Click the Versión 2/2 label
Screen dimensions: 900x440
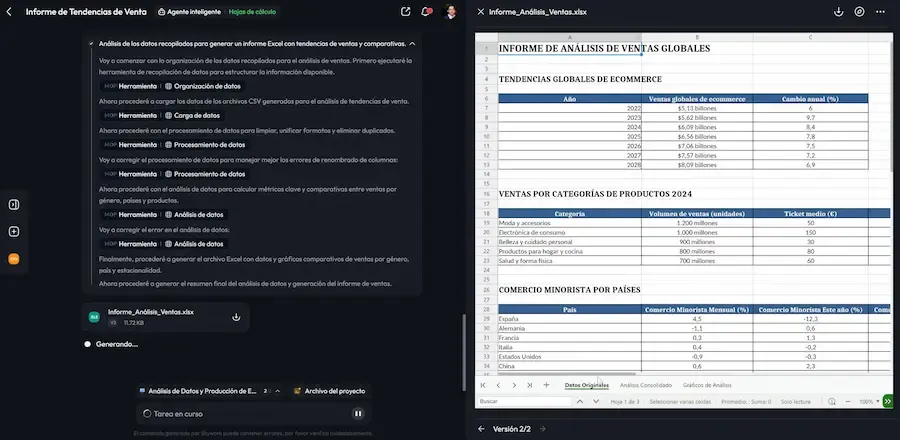(512, 429)
